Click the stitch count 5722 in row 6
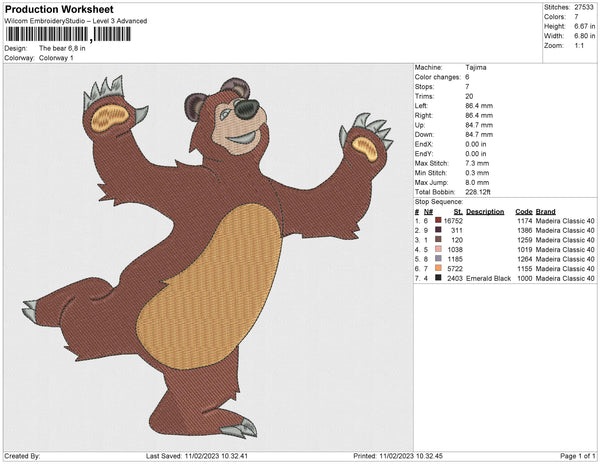Viewport: 600px width, 464px height. pos(455,269)
